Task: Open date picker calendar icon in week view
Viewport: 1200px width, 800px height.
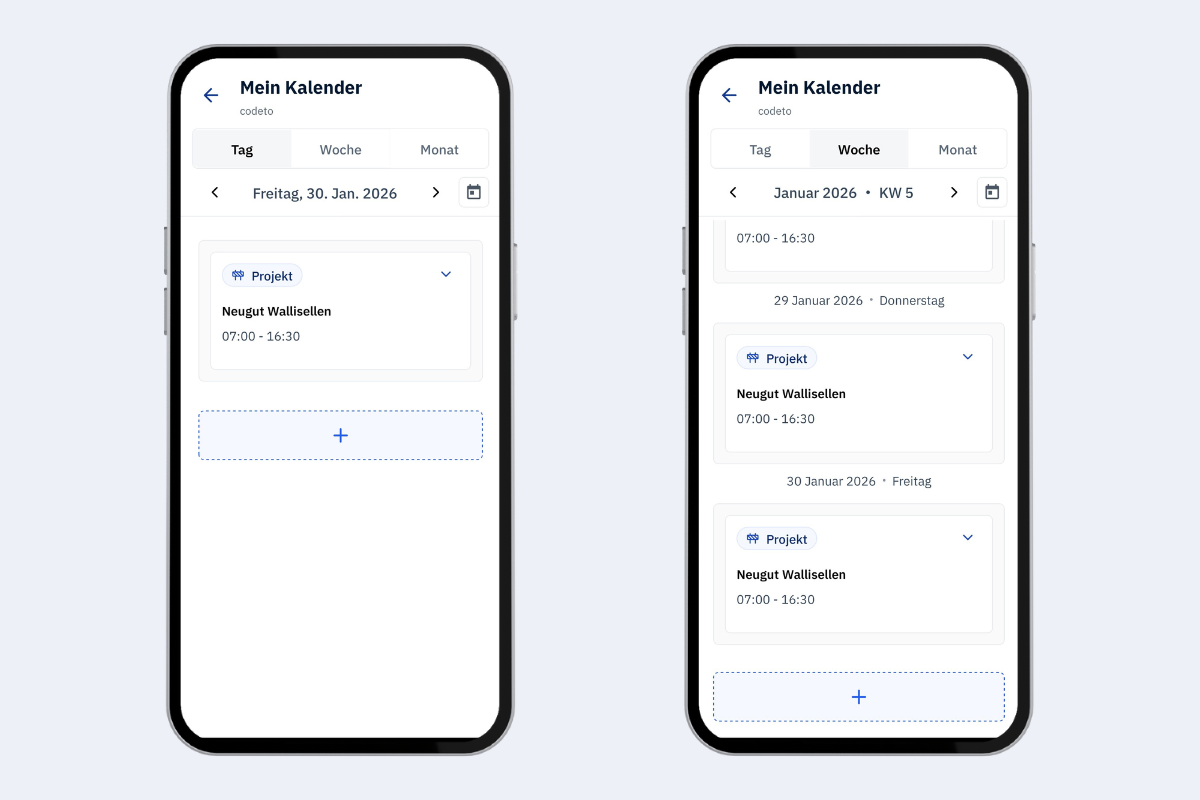Action: 992,192
